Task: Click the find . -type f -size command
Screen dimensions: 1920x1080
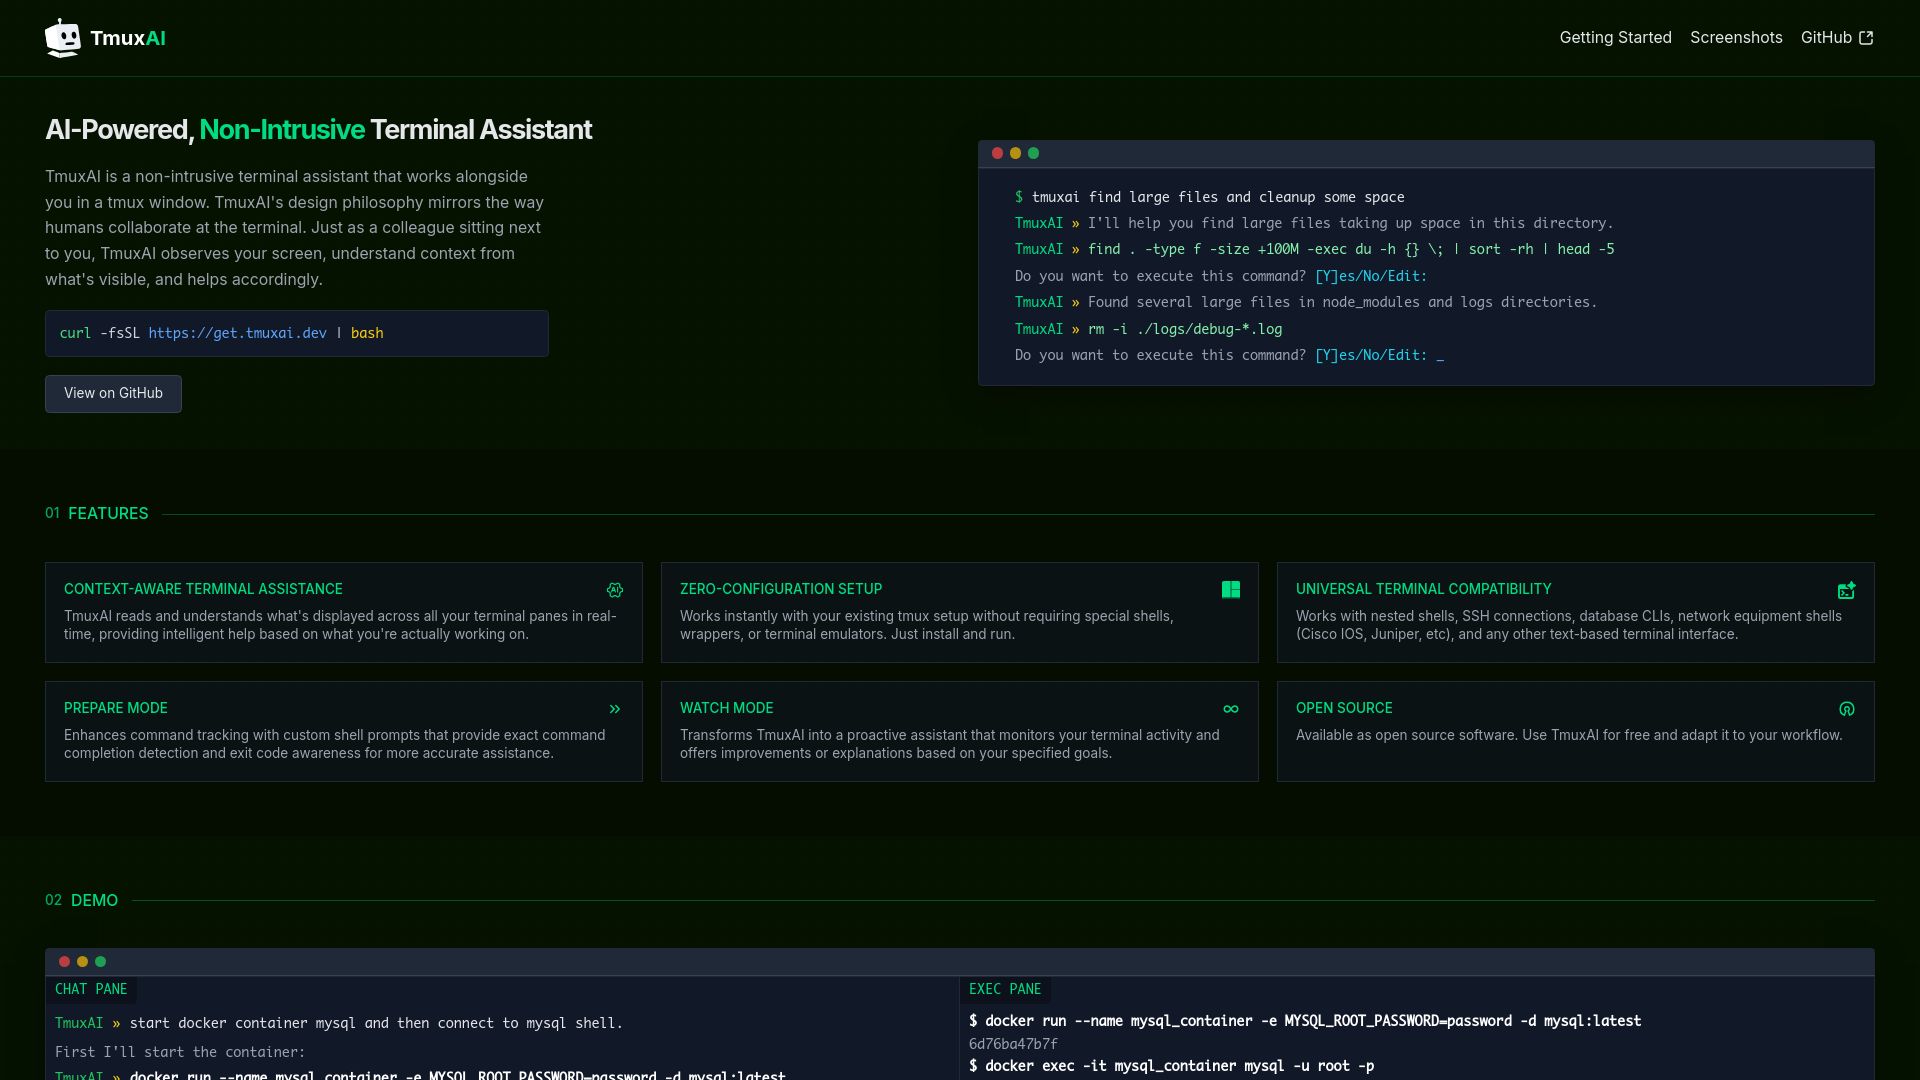Action: (1351, 249)
